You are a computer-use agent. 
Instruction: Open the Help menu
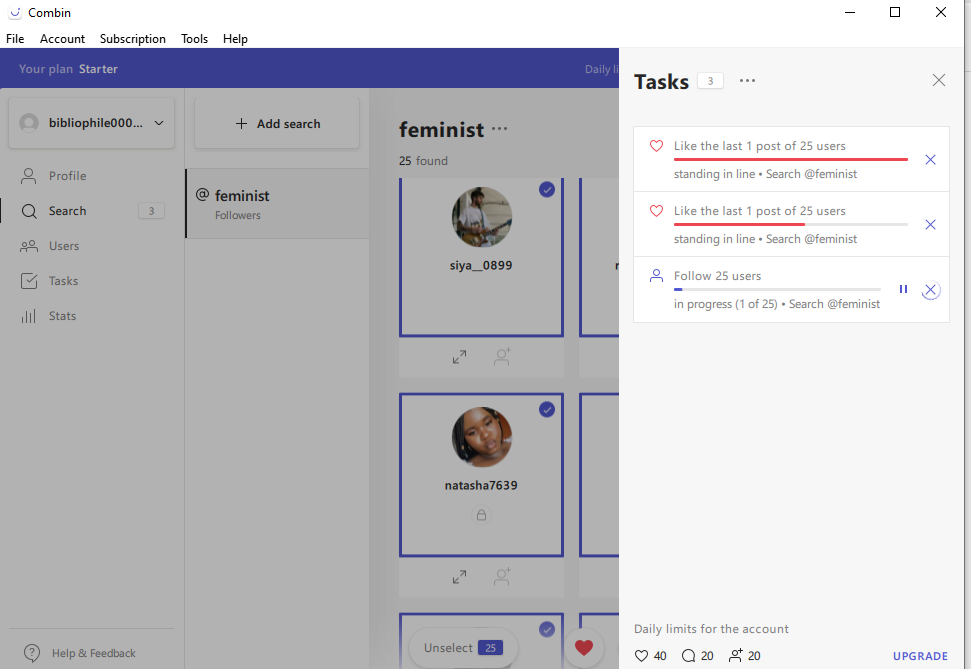[235, 38]
